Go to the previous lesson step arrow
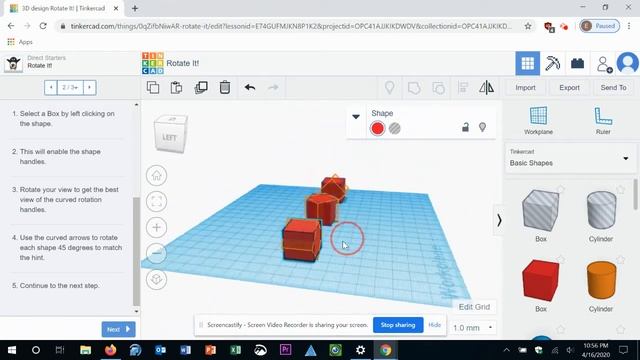 51,87
